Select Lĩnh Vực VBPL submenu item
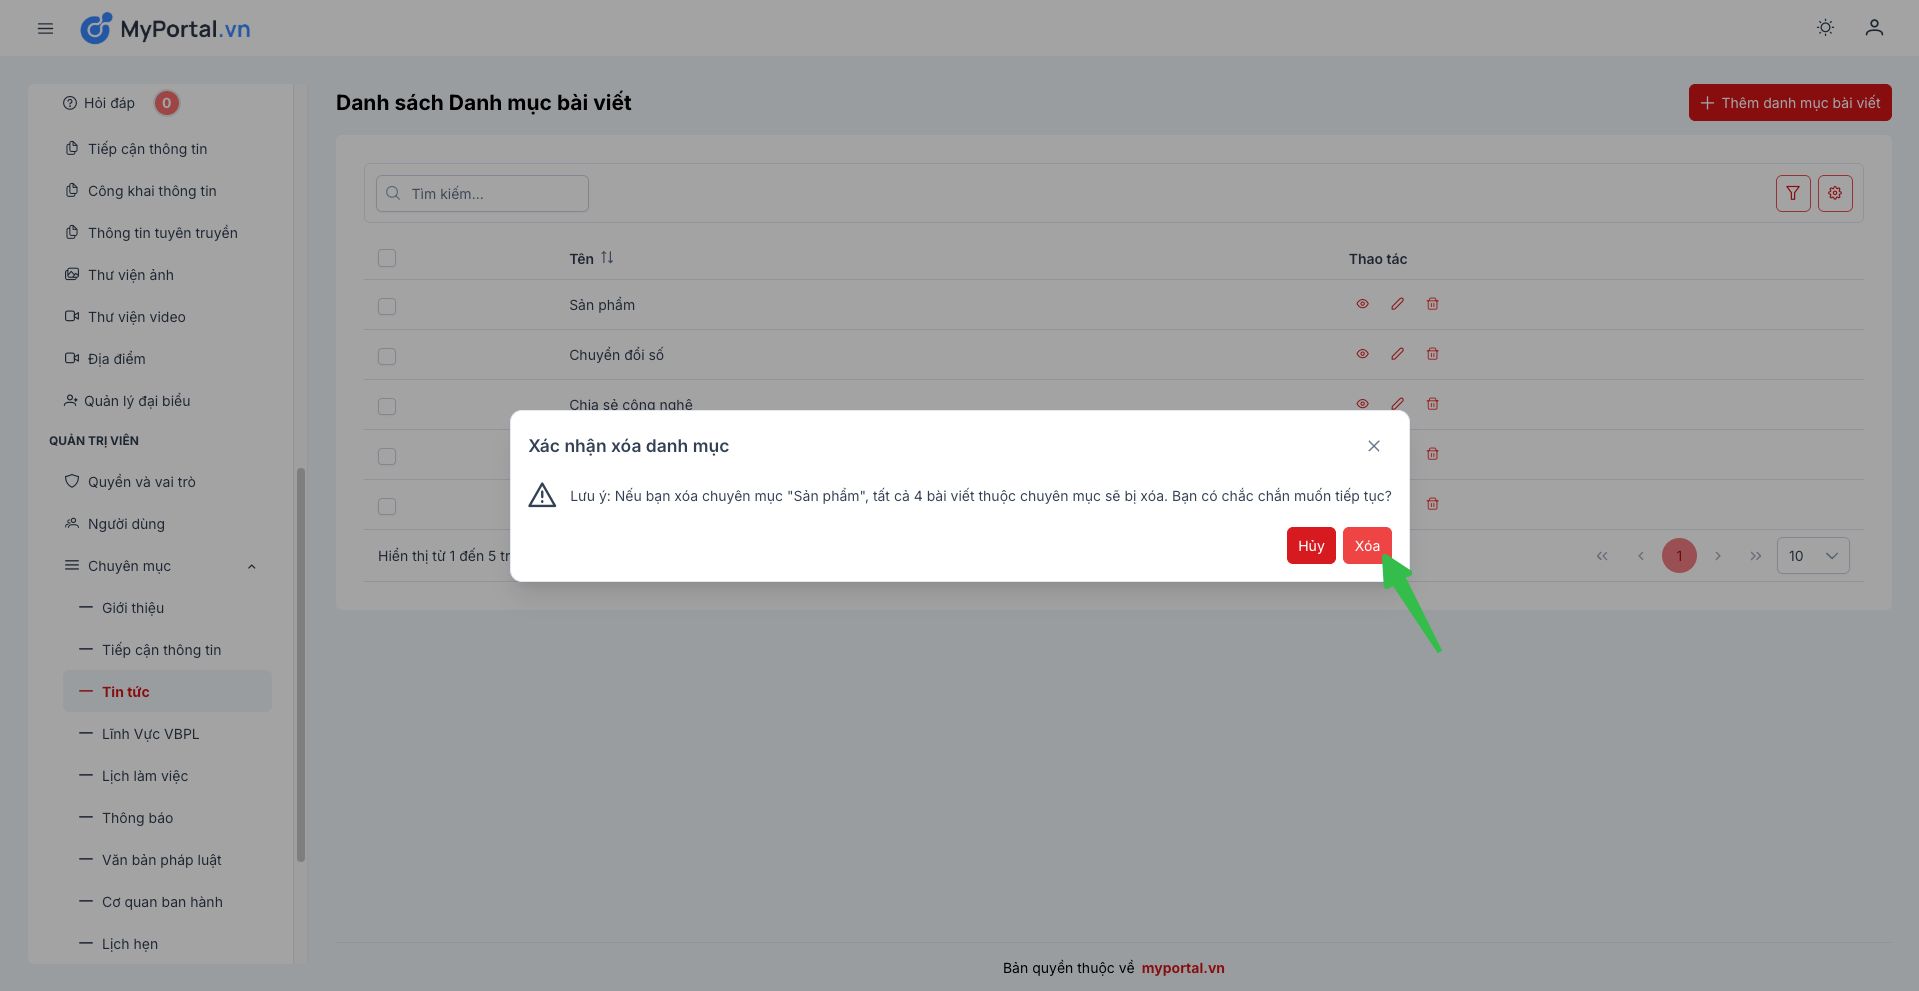 pos(150,734)
